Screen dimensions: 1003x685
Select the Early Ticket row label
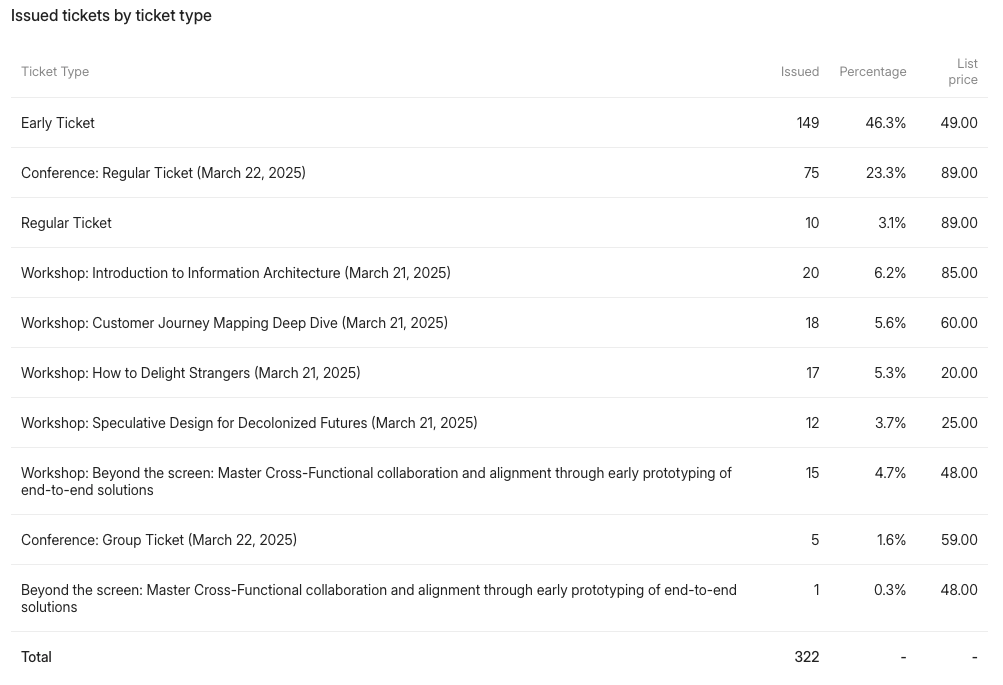tap(58, 123)
